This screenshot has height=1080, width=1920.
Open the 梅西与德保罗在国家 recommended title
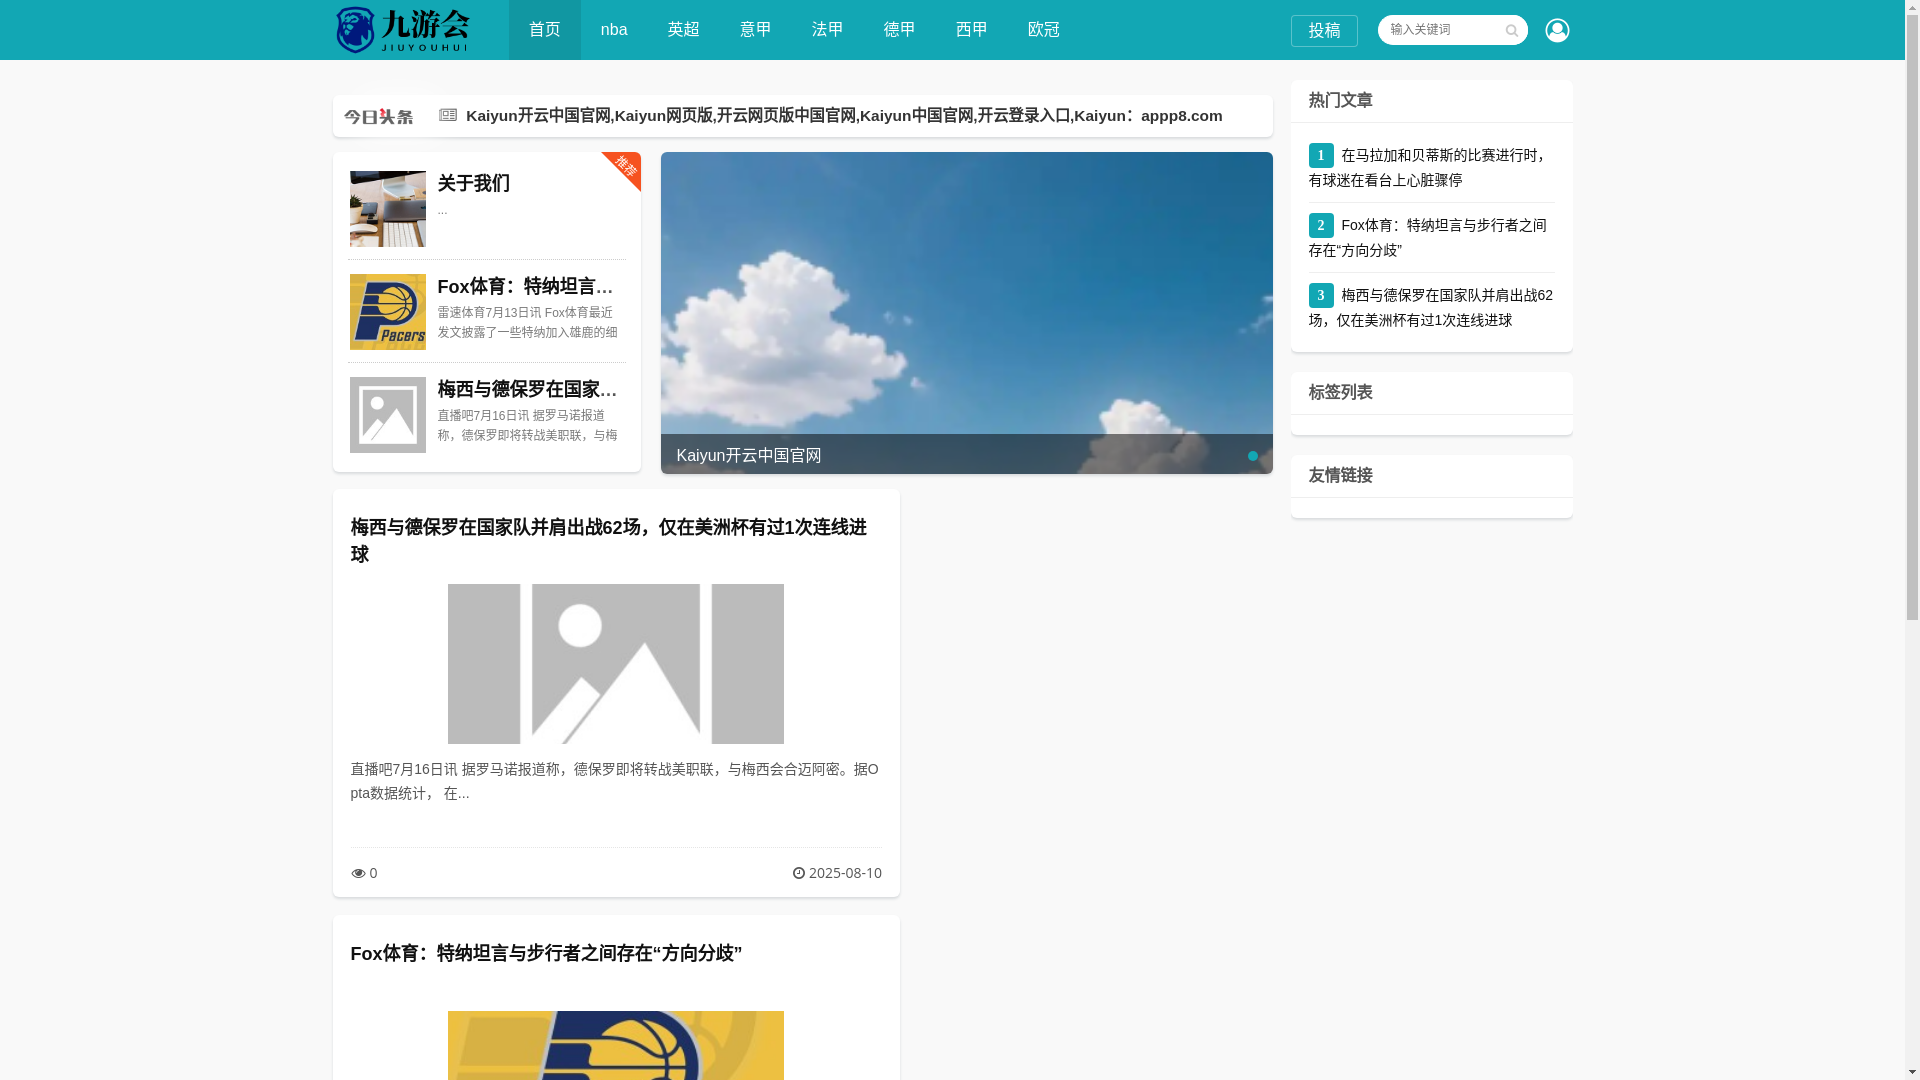[x=527, y=389]
